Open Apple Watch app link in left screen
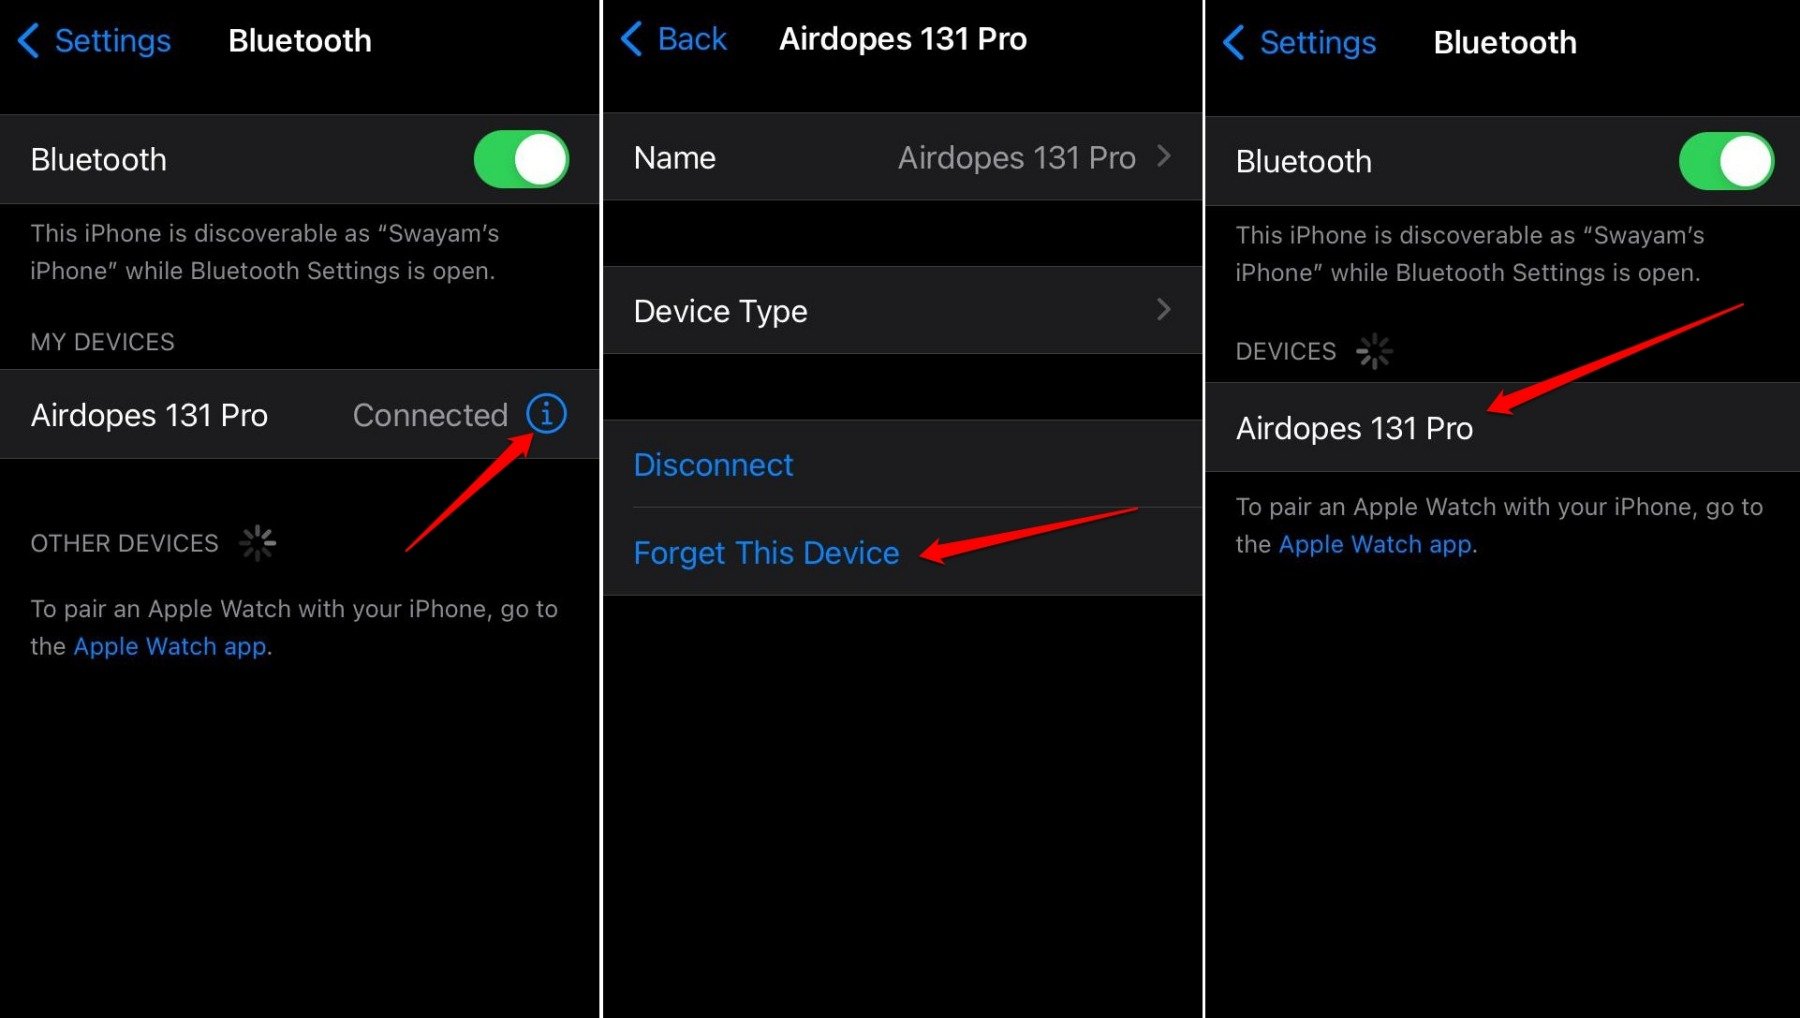 170,647
